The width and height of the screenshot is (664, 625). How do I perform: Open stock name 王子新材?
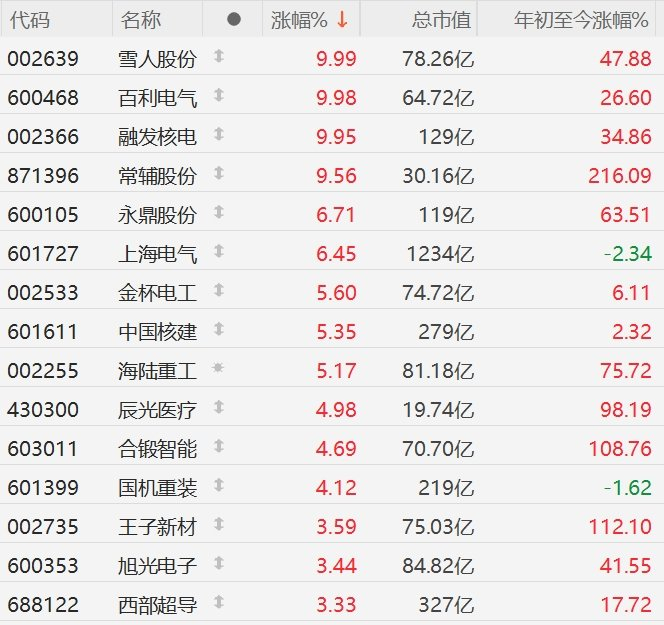[x=158, y=527]
